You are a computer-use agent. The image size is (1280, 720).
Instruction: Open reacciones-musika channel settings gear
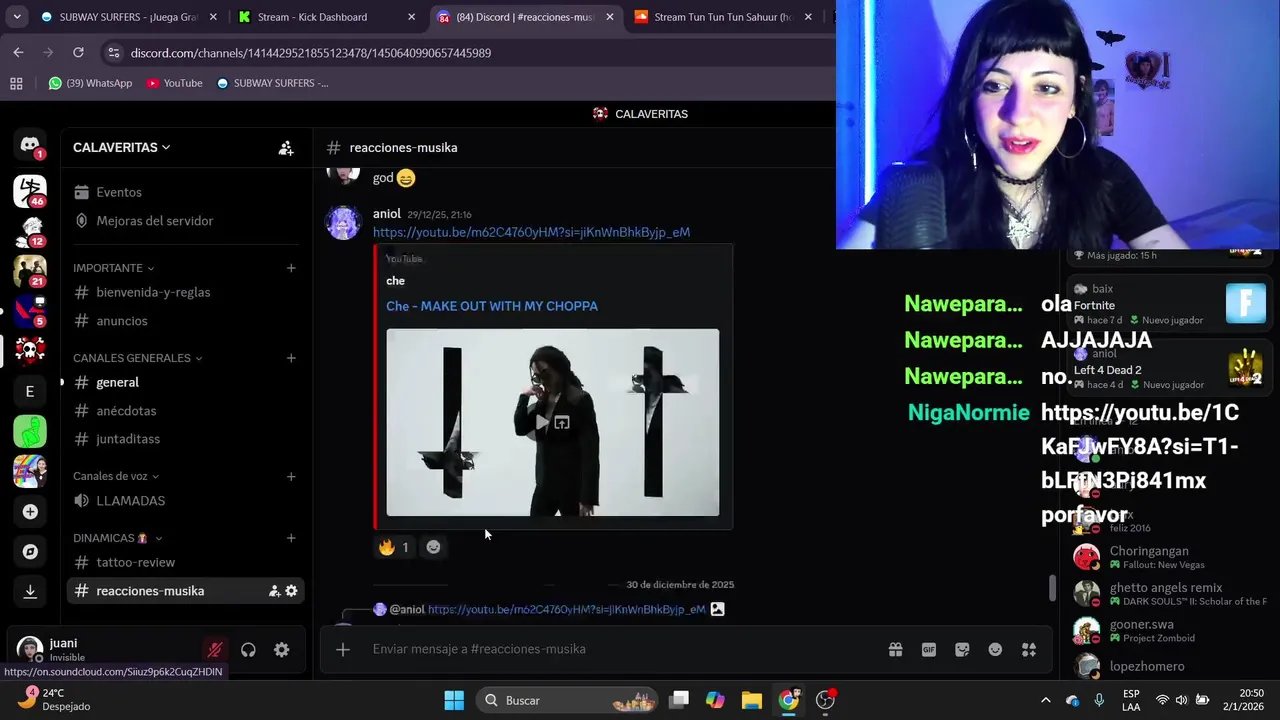pyautogui.click(x=291, y=591)
